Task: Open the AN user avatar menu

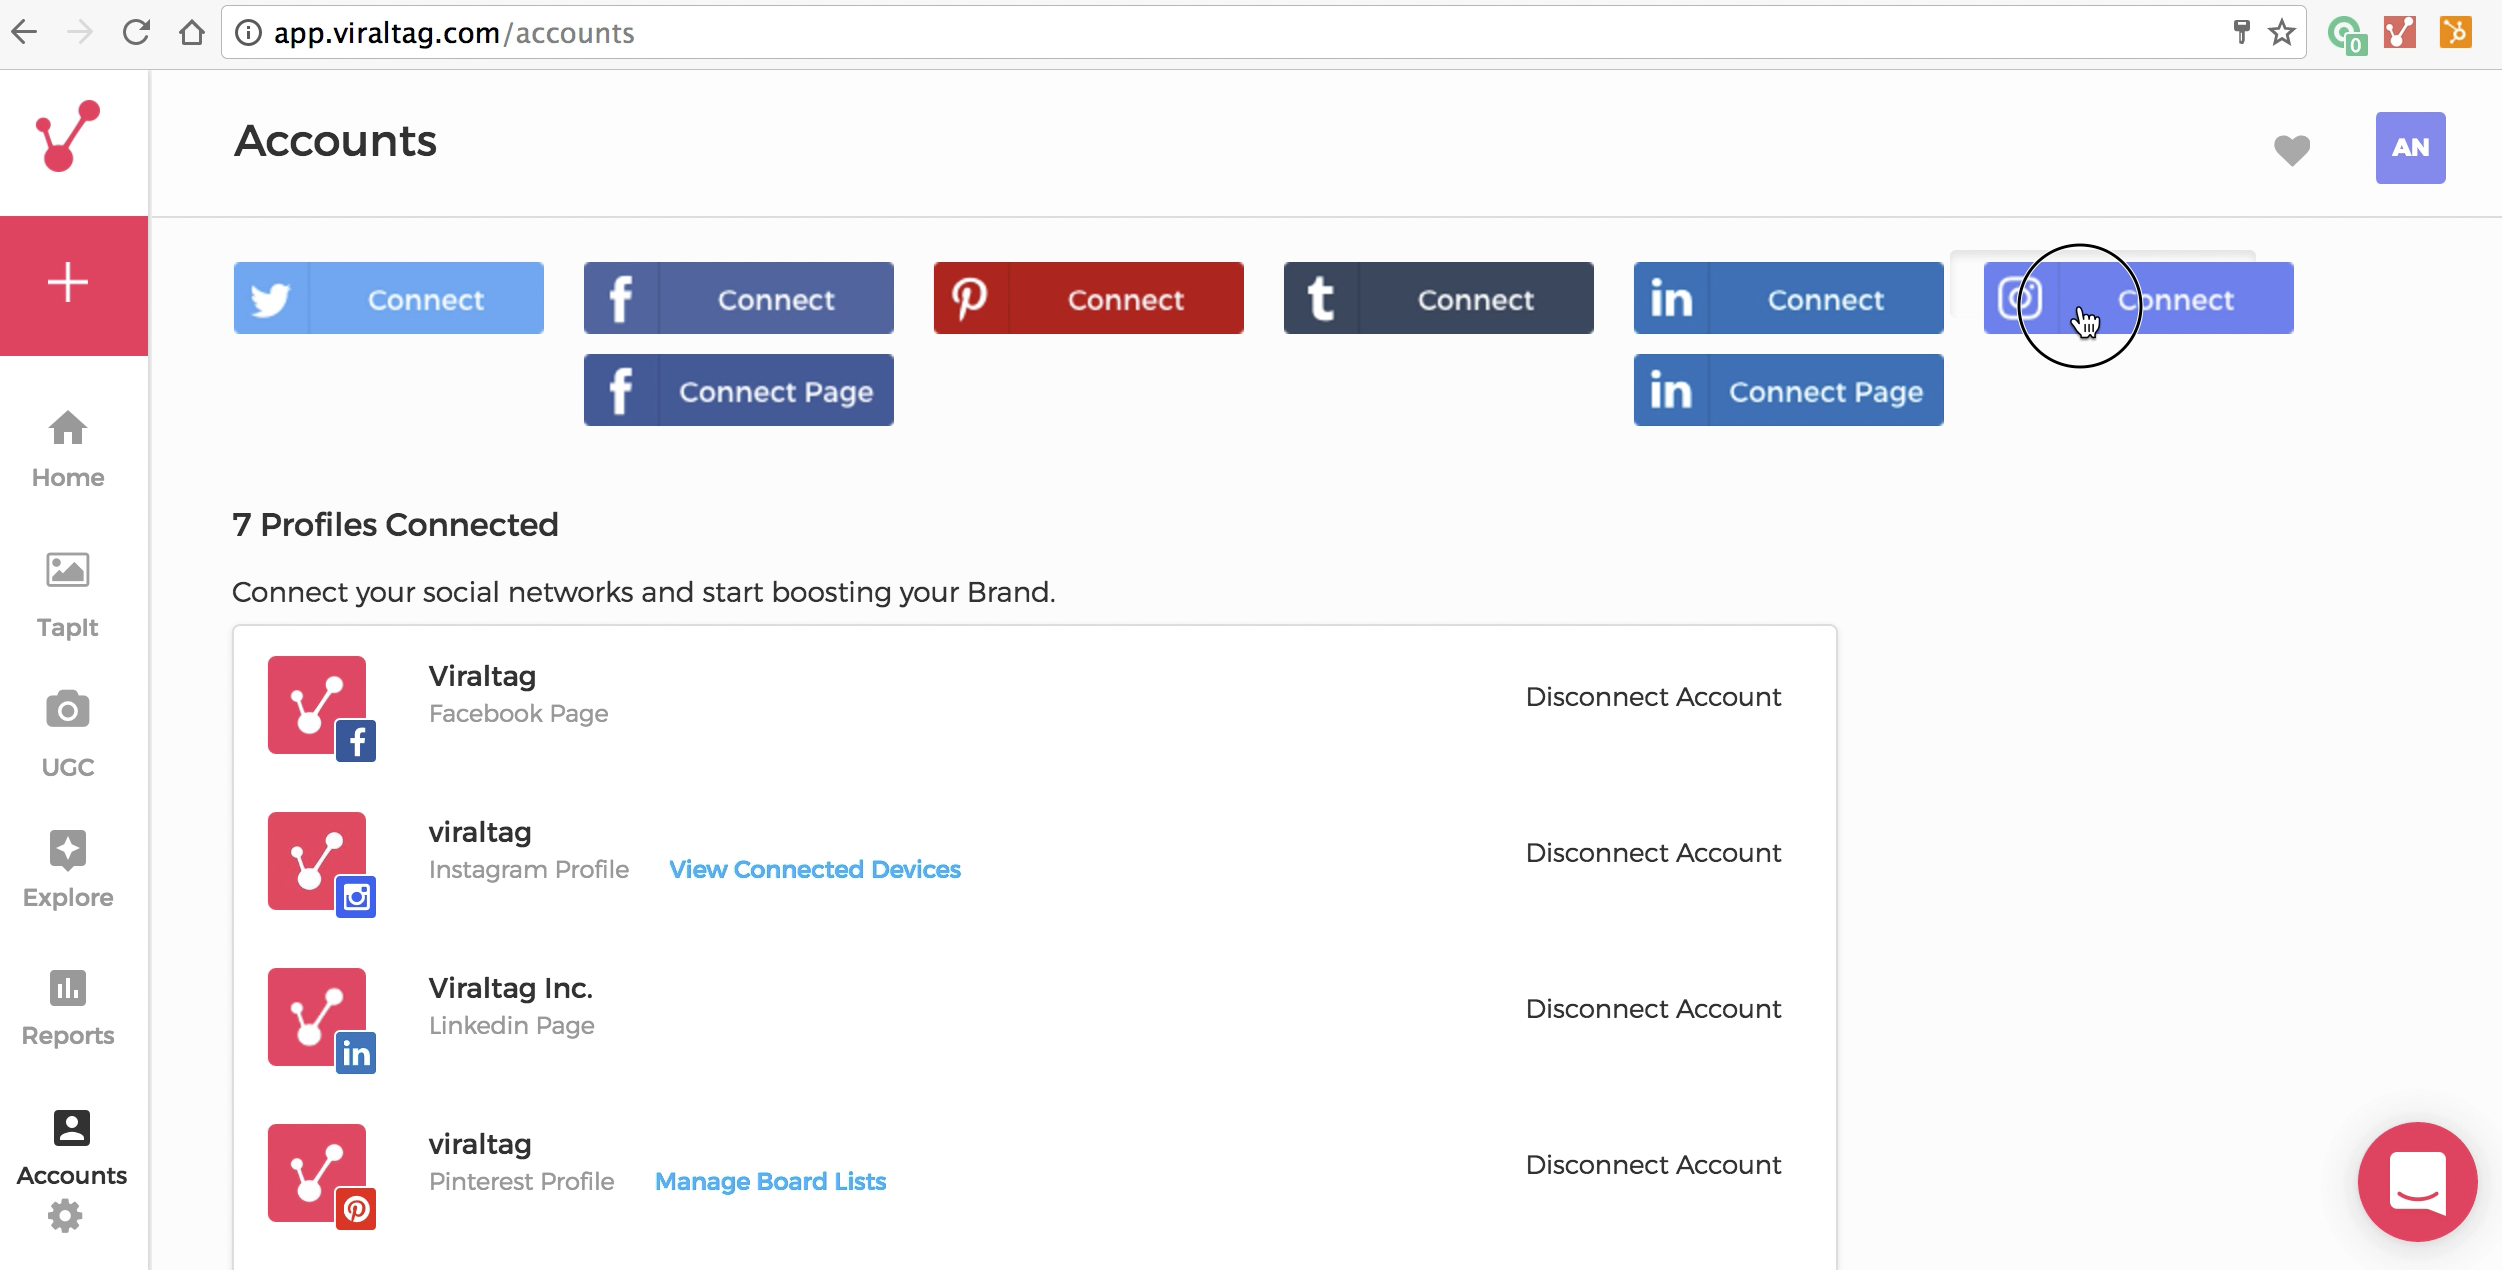Action: [2411, 148]
